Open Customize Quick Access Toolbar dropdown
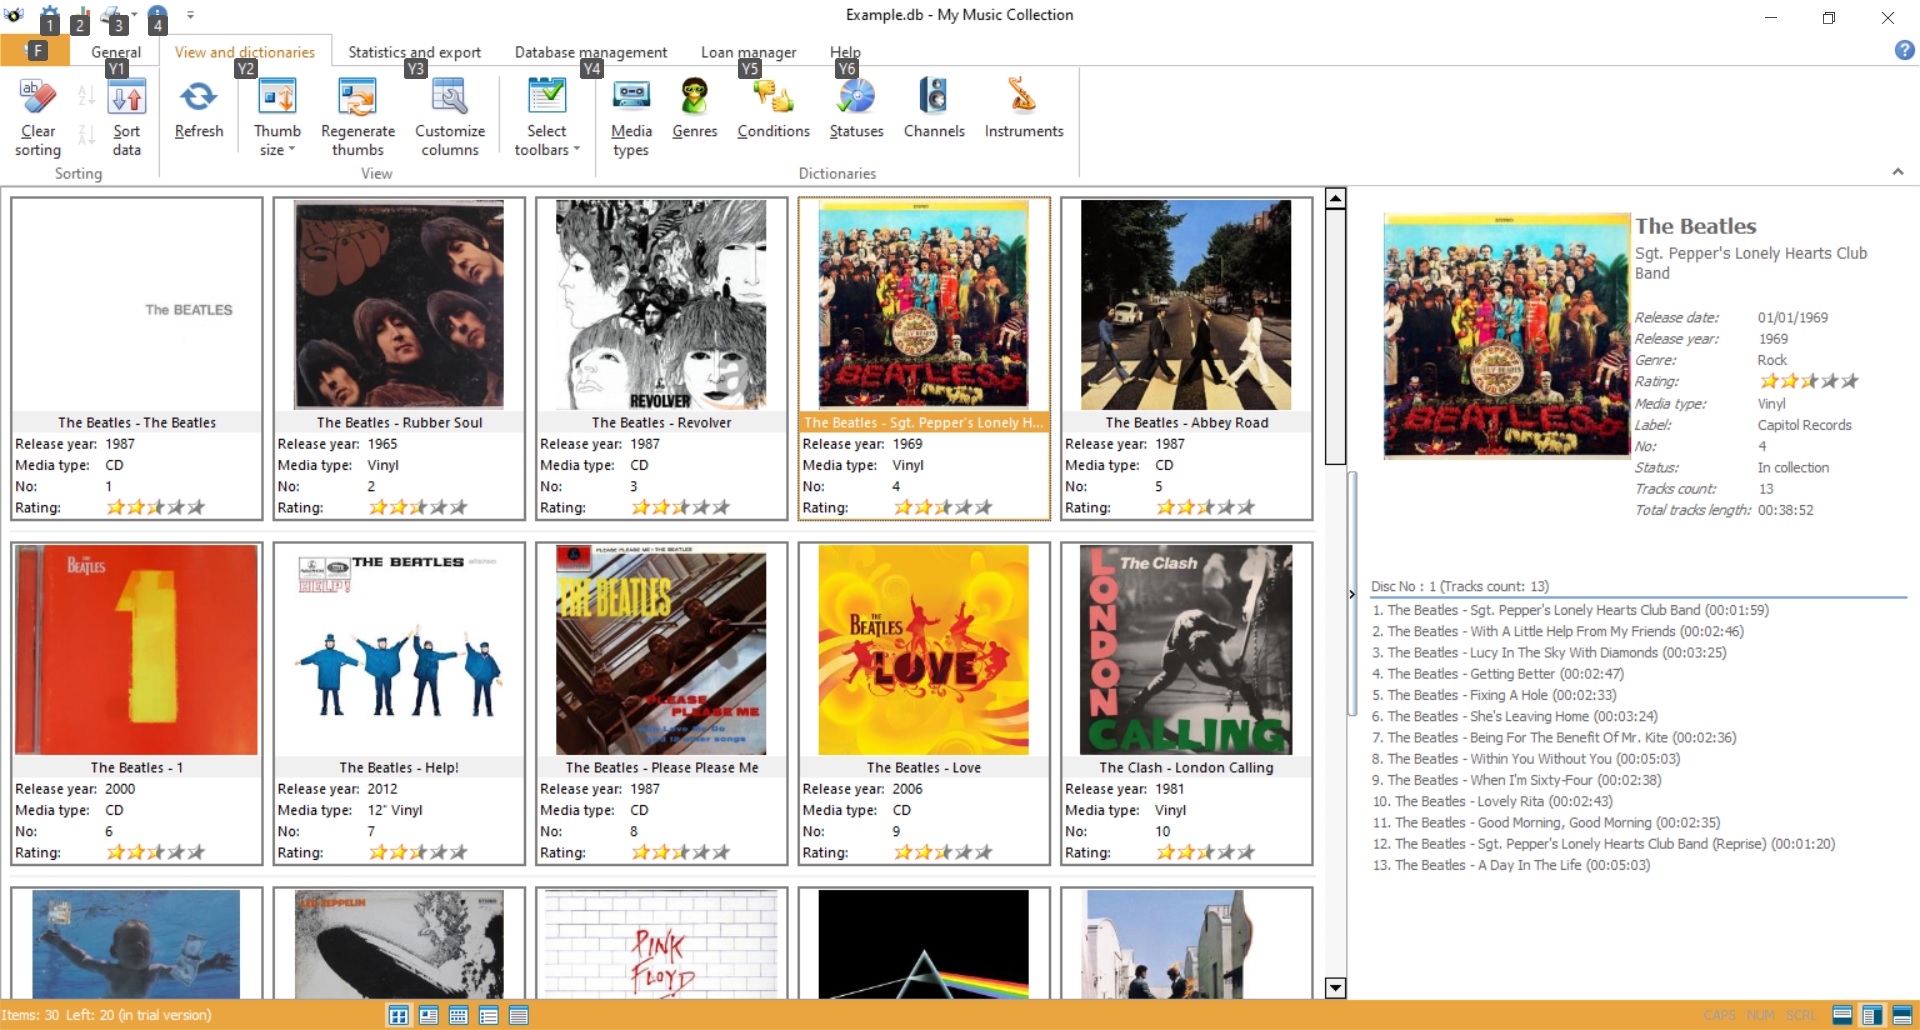The image size is (1920, 1030). coord(190,16)
